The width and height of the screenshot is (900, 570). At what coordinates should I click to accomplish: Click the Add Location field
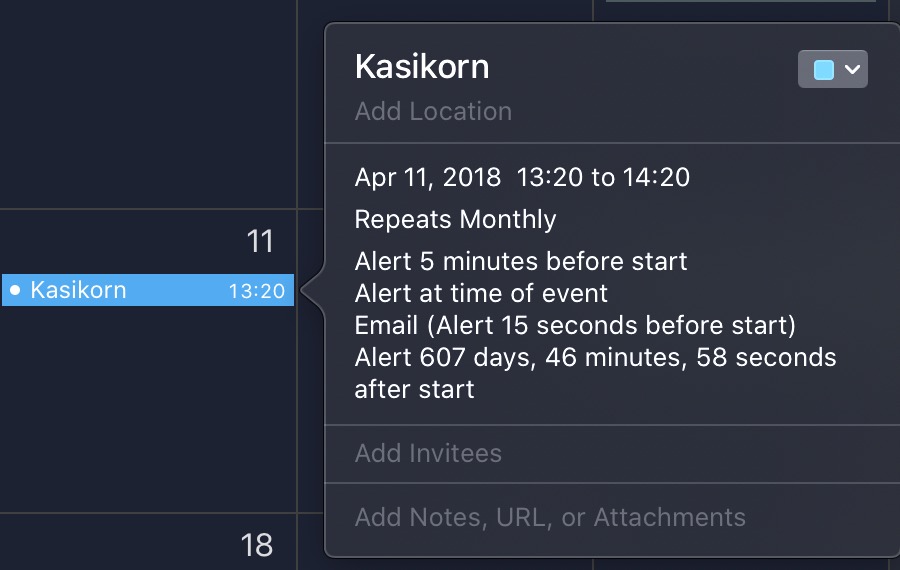433,111
